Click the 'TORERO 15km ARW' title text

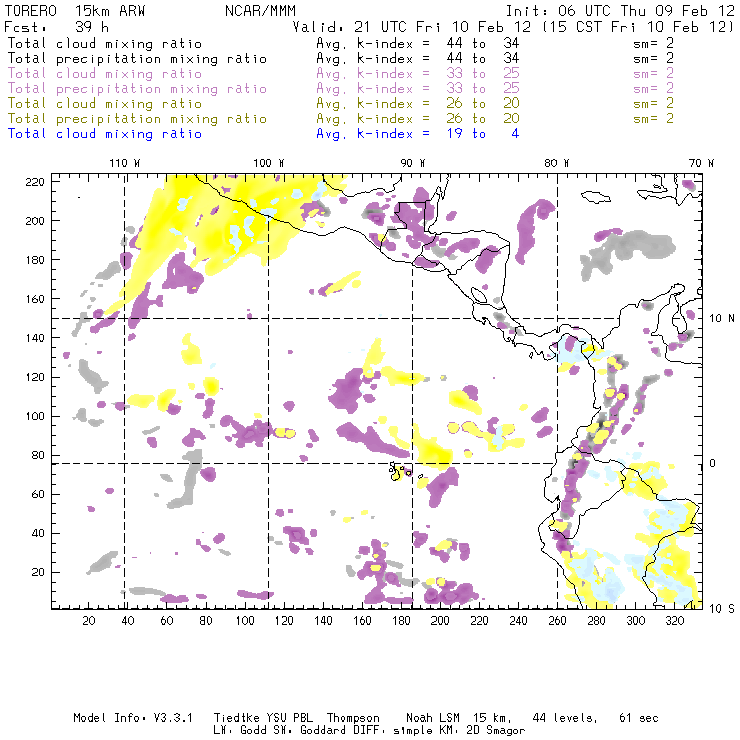pyautogui.click(x=75, y=11)
